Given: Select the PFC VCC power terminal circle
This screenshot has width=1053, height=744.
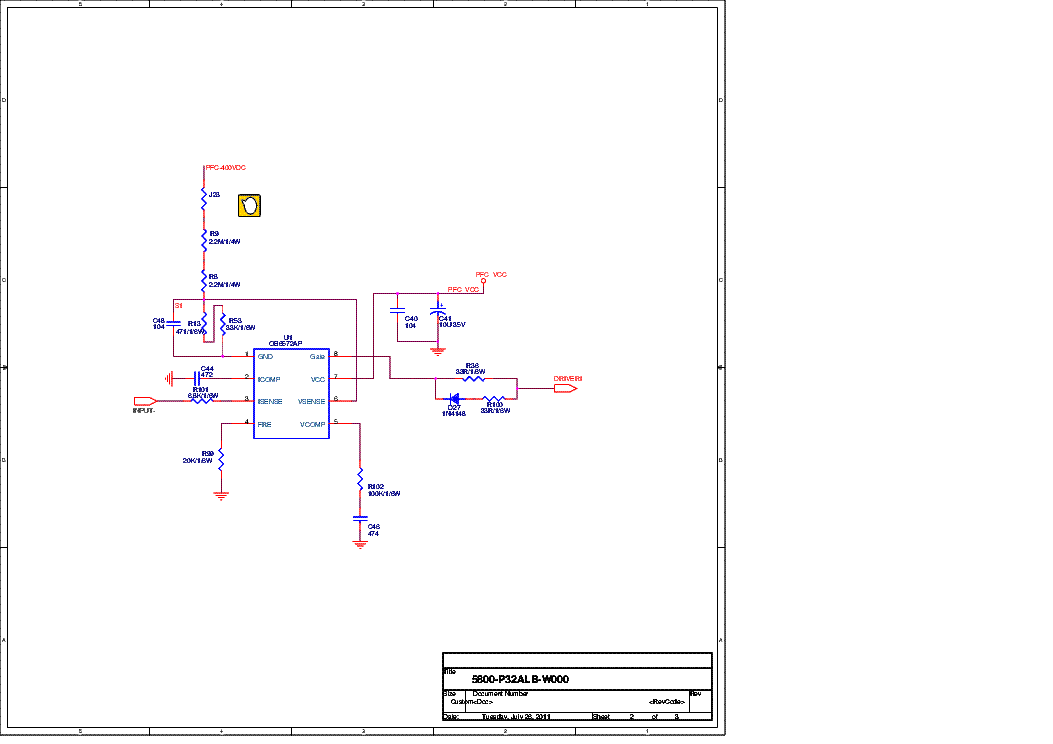Looking at the screenshot, I should point(483,281).
